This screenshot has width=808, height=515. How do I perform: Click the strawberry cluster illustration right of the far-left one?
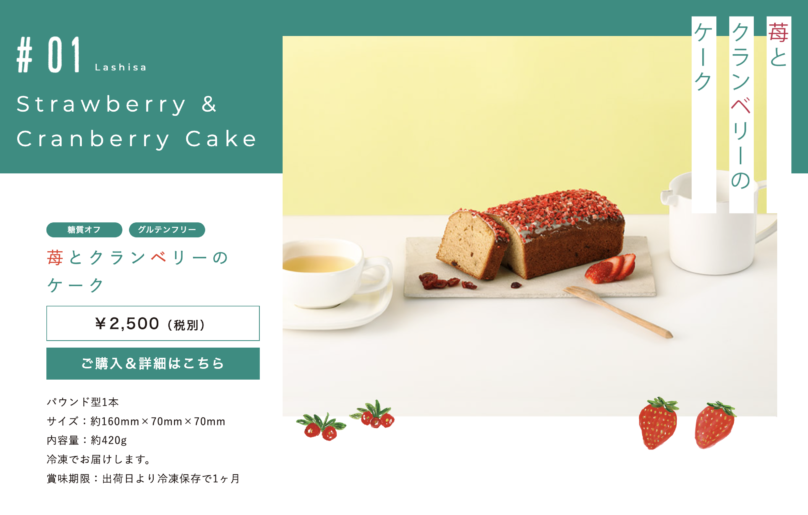coord(373,414)
